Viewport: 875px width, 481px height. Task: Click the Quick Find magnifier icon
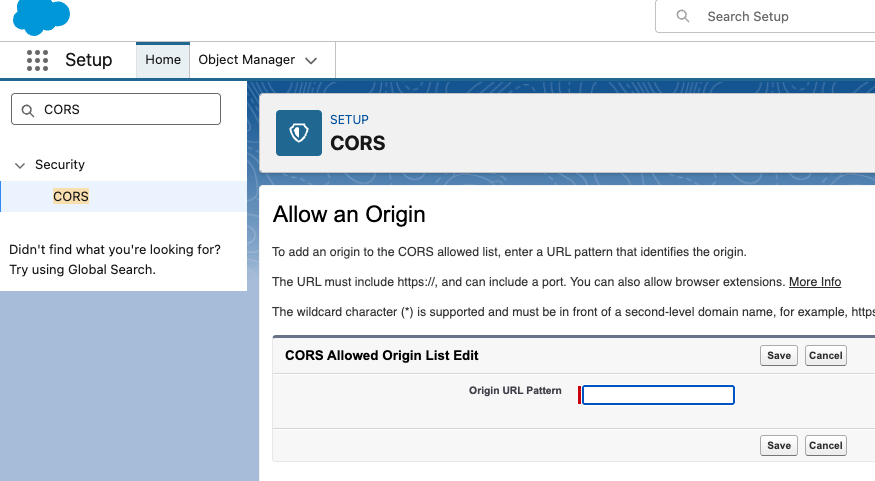tap(27, 110)
